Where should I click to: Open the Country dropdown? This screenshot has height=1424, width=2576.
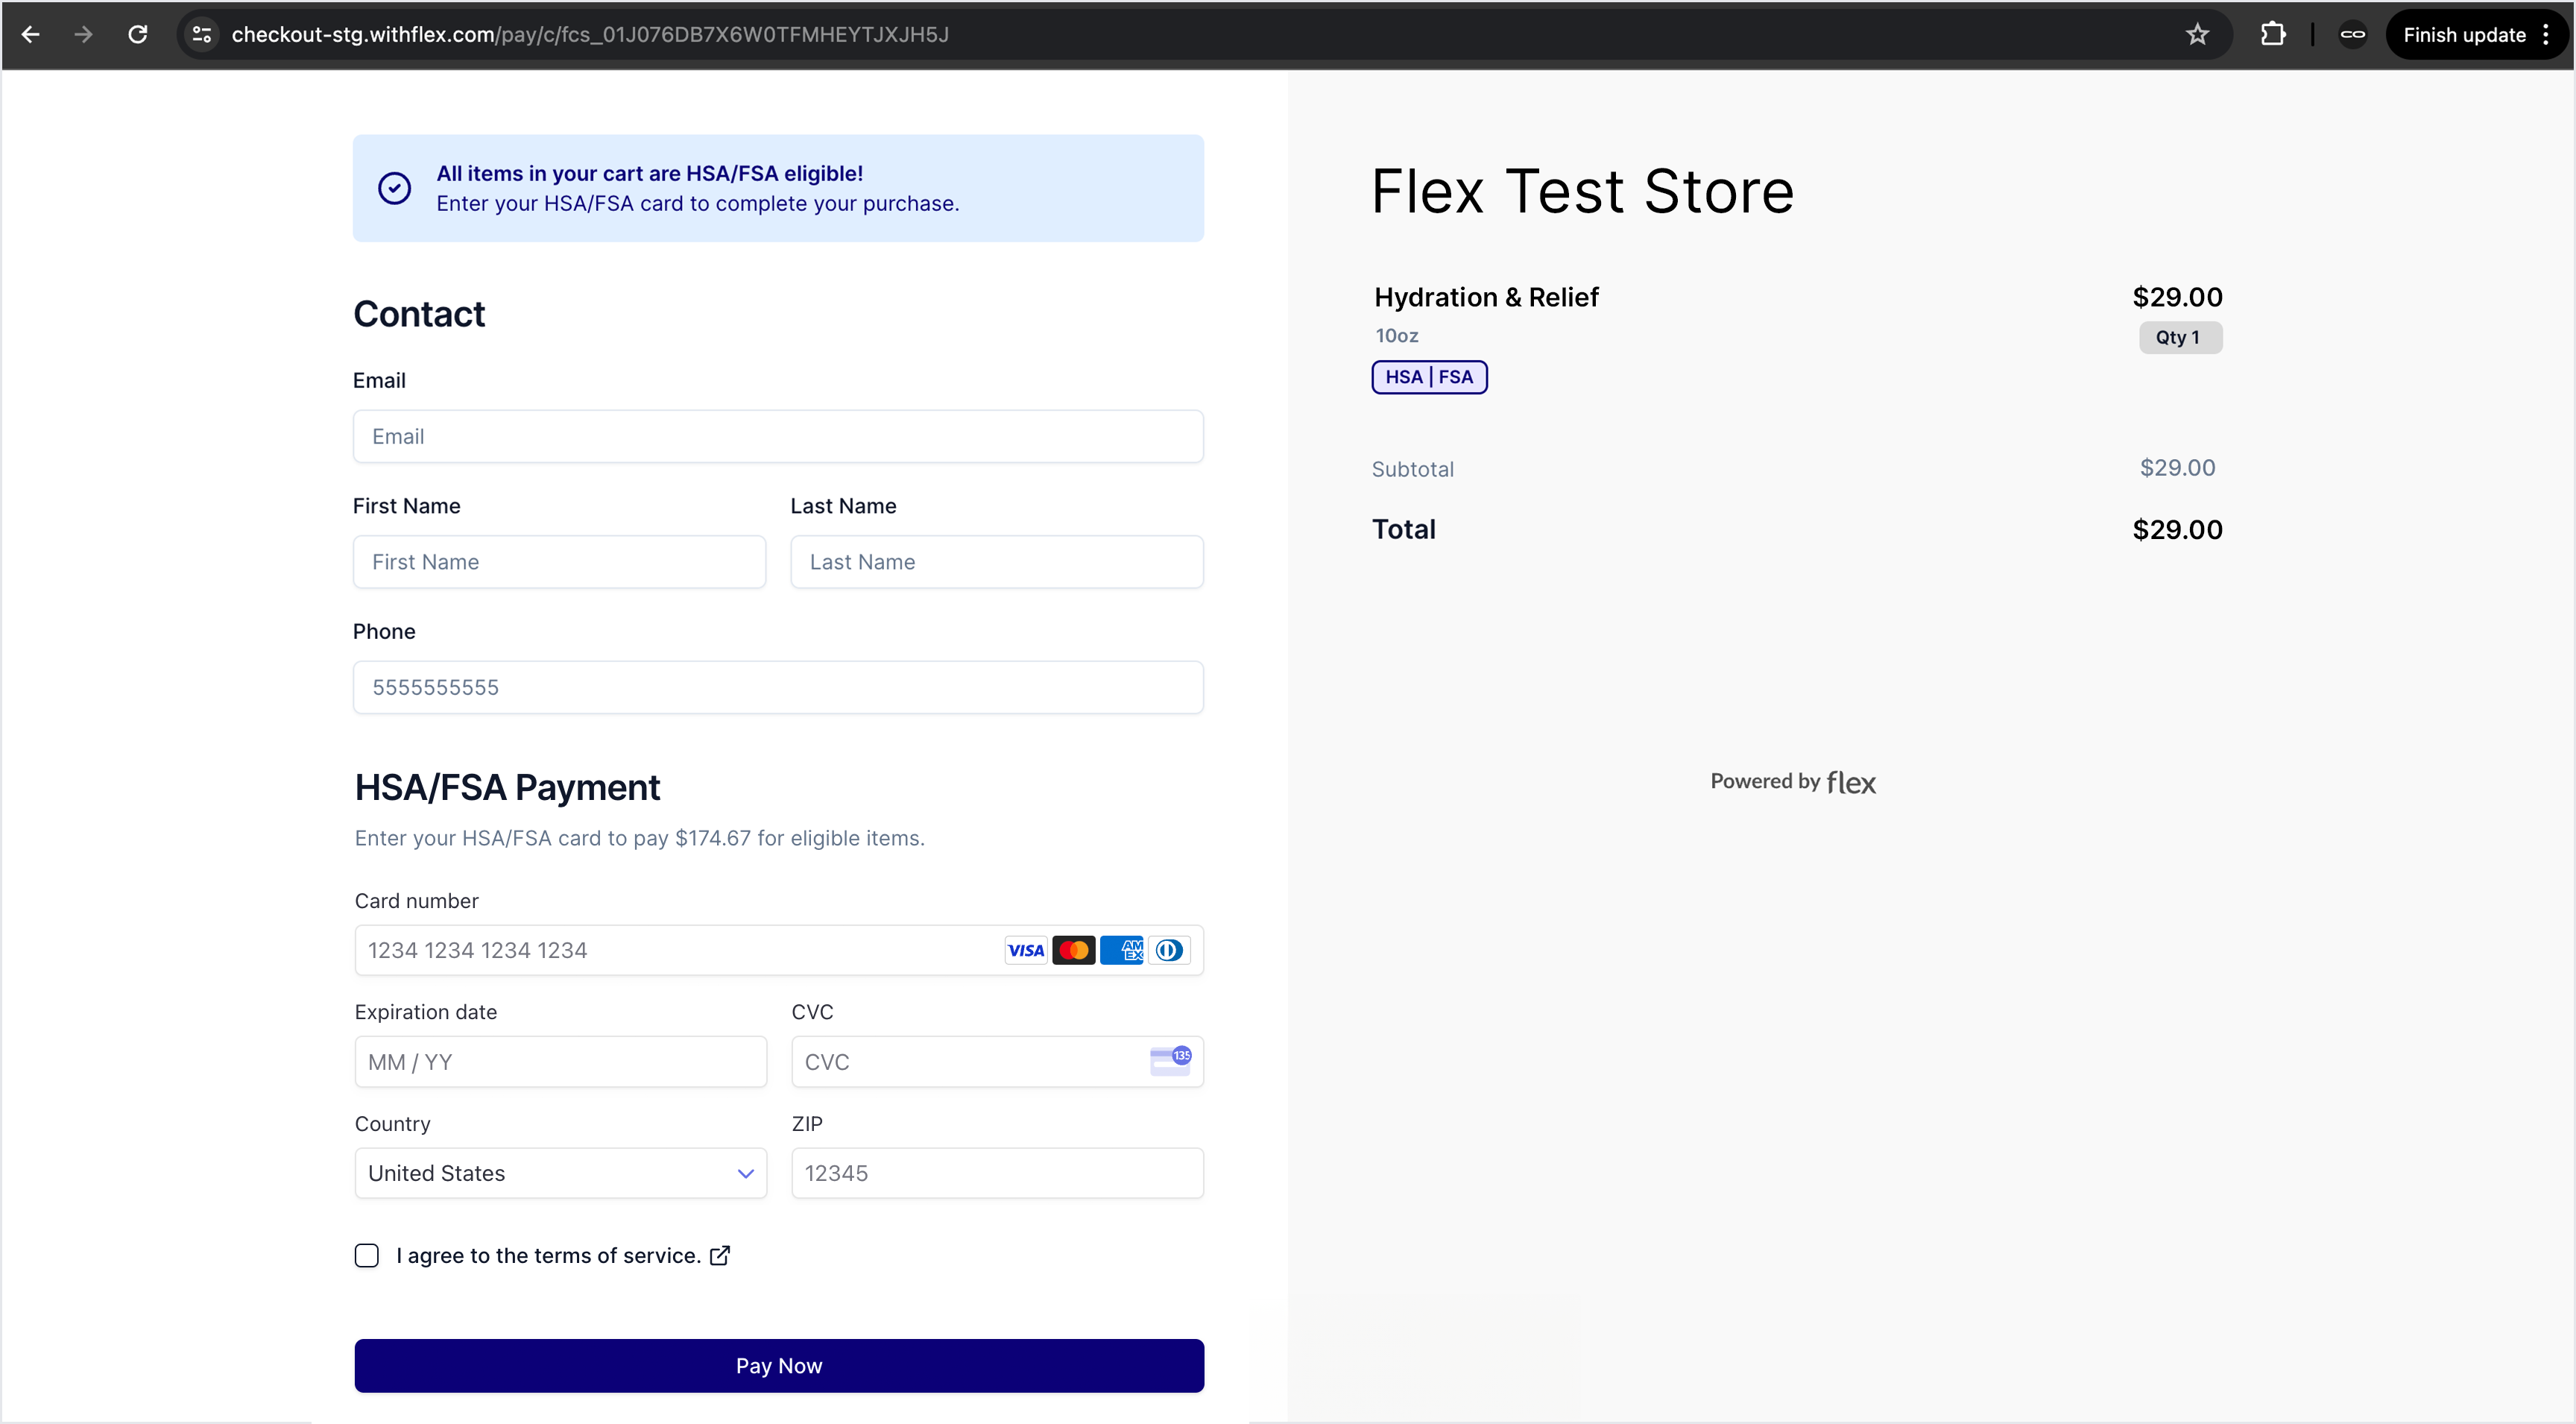pos(560,1173)
